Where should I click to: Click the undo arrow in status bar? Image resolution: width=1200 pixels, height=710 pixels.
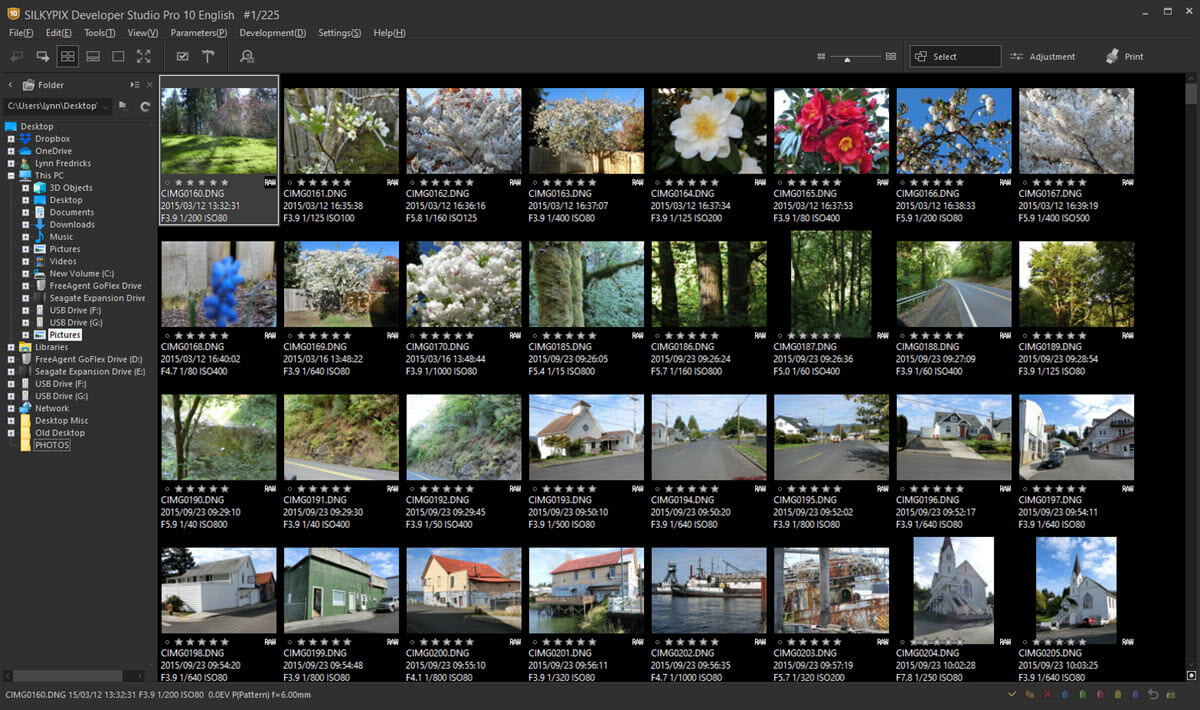pos(1154,694)
